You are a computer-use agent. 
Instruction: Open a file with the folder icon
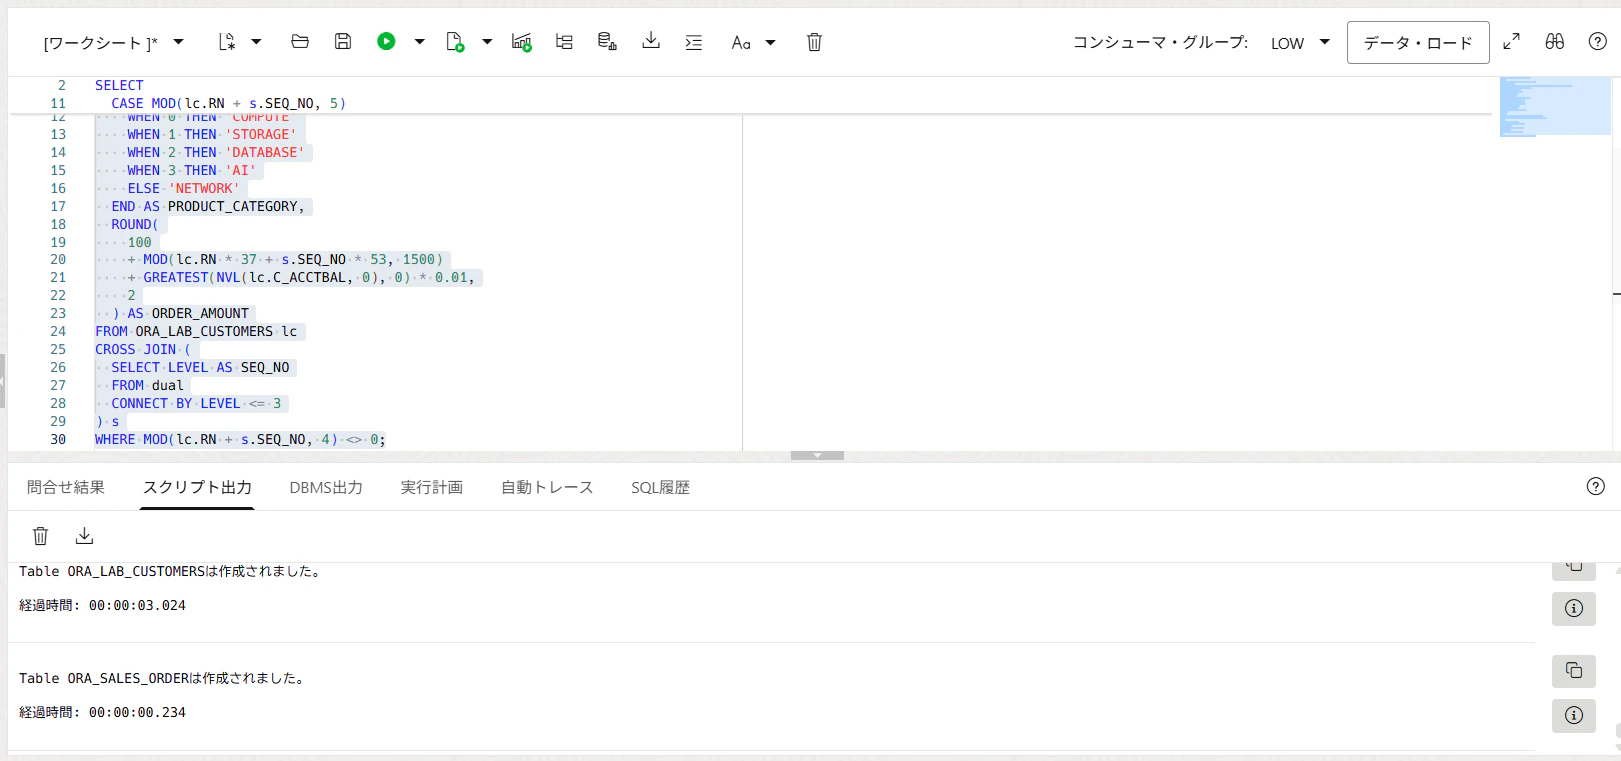tap(300, 41)
